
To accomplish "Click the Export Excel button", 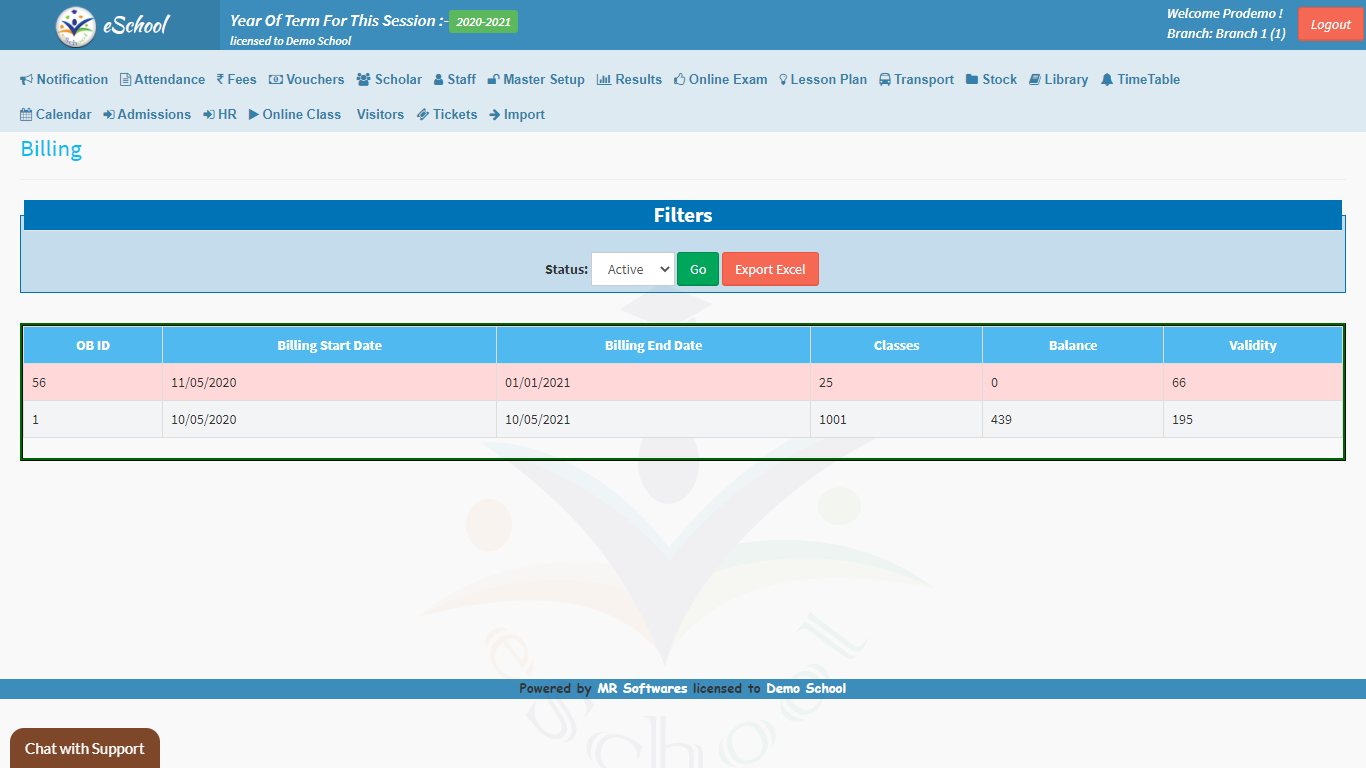I will click(x=770, y=269).
